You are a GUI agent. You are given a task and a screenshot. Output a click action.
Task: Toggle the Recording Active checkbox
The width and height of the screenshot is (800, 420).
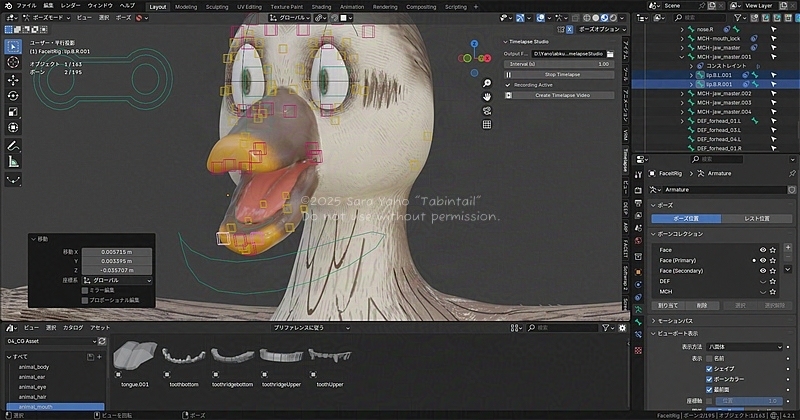point(508,85)
